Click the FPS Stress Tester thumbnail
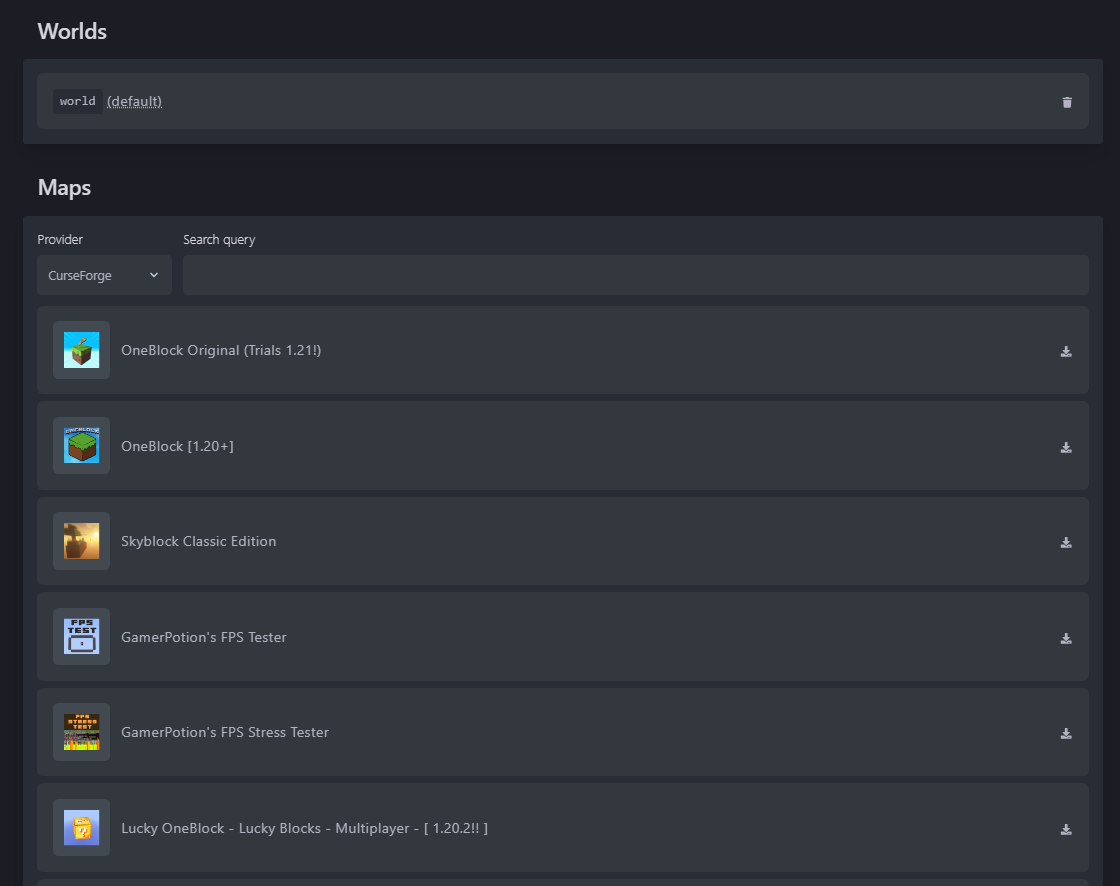 (x=81, y=732)
